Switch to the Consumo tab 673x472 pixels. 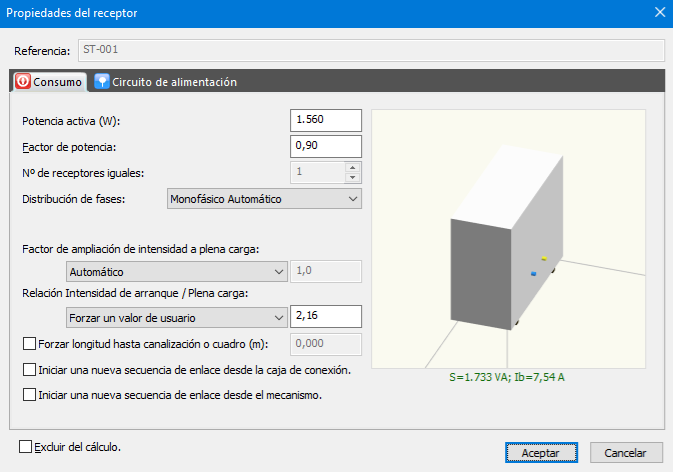pos(50,82)
